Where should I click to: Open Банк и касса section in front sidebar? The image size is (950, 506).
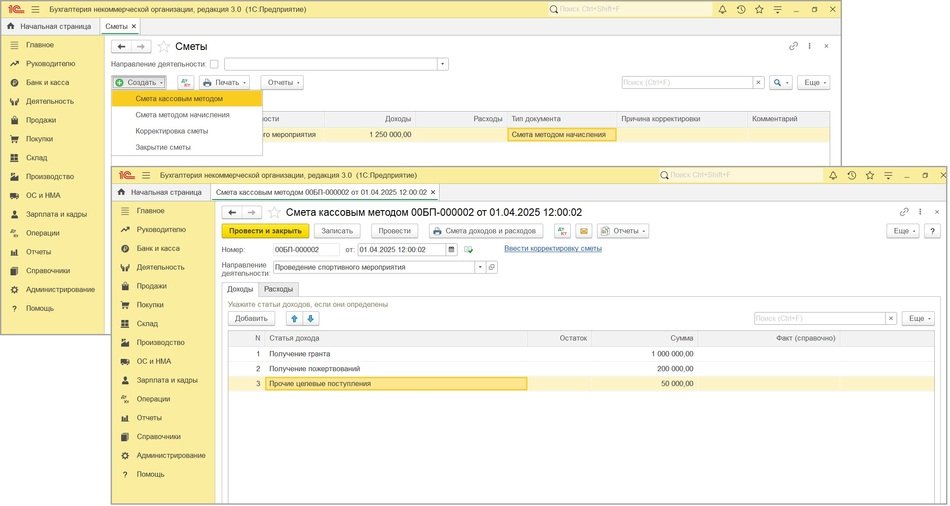pyautogui.click(x=160, y=248)
